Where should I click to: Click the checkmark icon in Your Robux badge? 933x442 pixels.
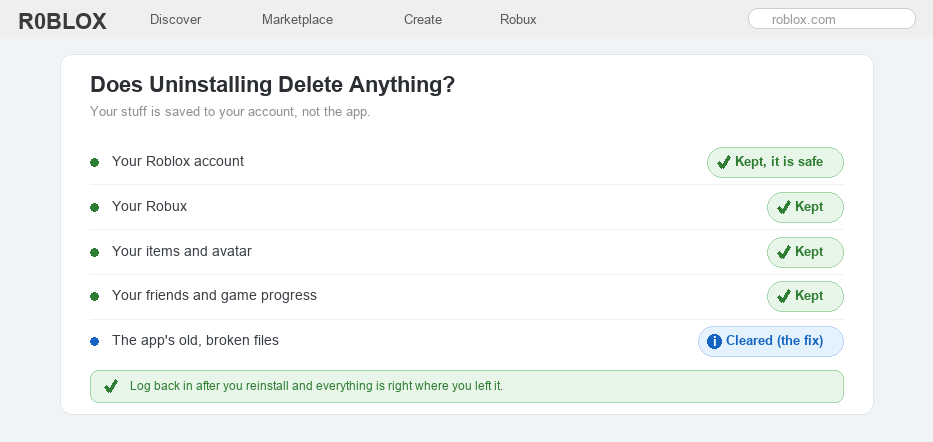coord(784,207)
